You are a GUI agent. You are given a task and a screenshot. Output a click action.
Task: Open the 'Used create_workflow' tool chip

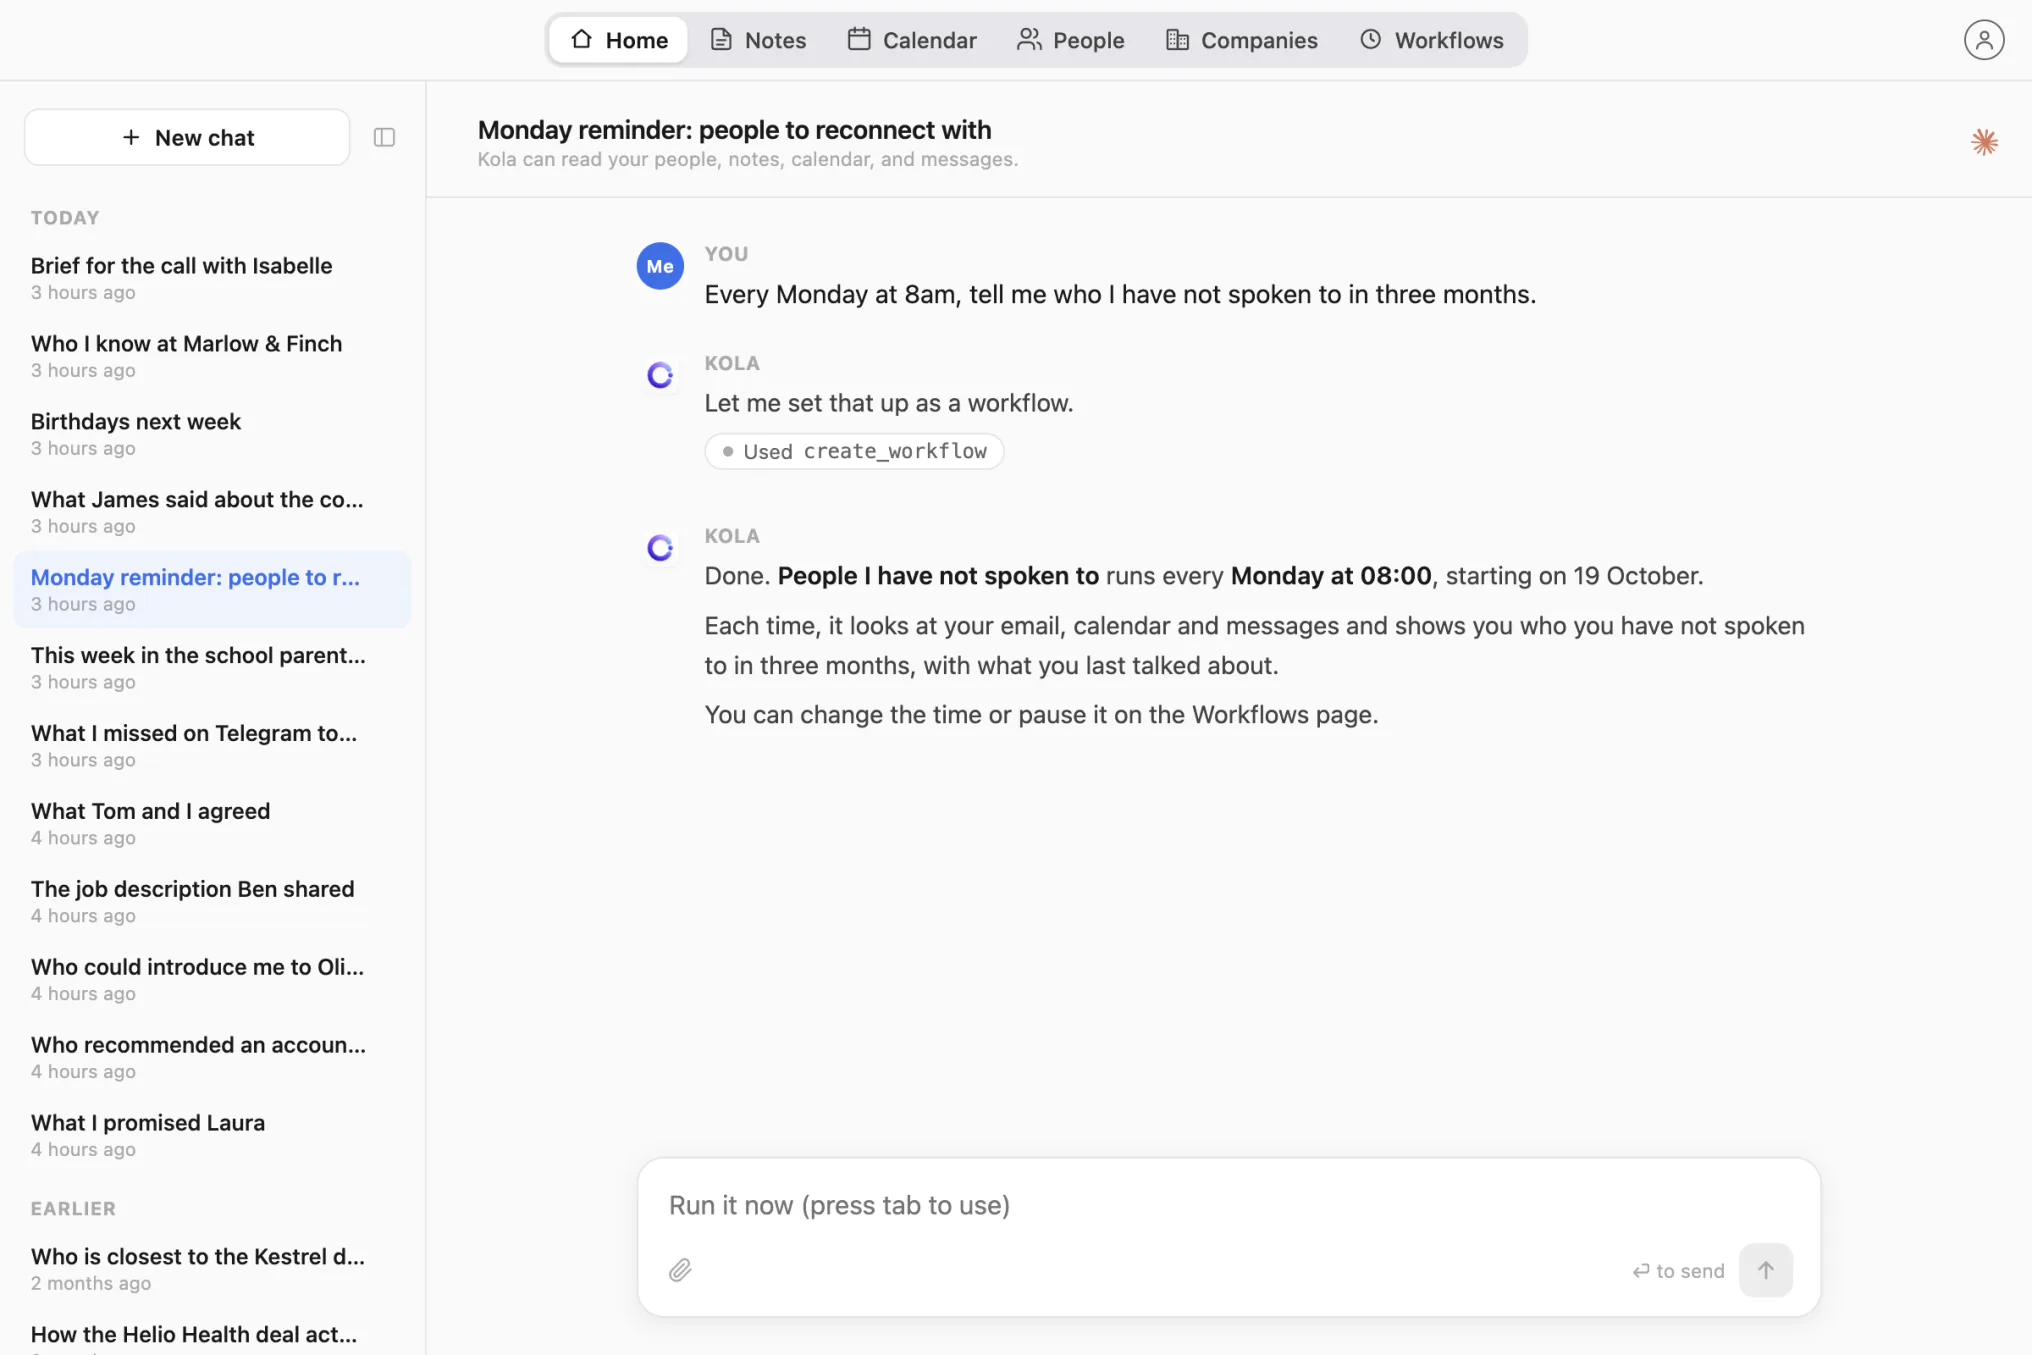854,451
